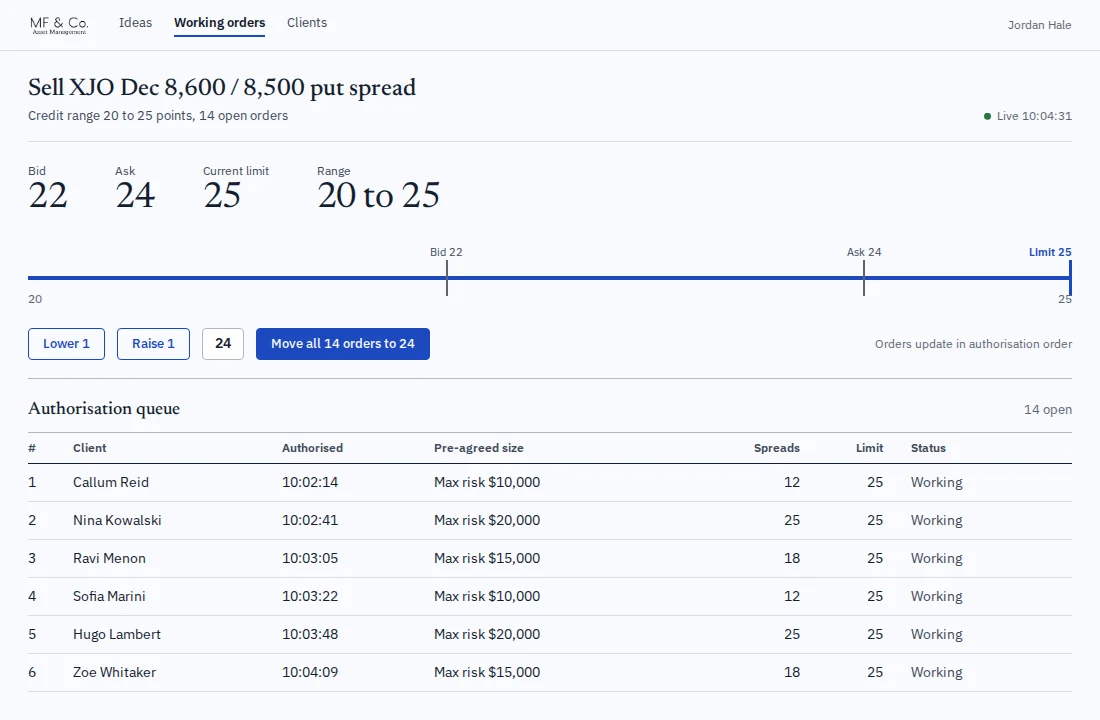Click authorised time 10:03:05

pyautogui.click(x=310, y=559)
